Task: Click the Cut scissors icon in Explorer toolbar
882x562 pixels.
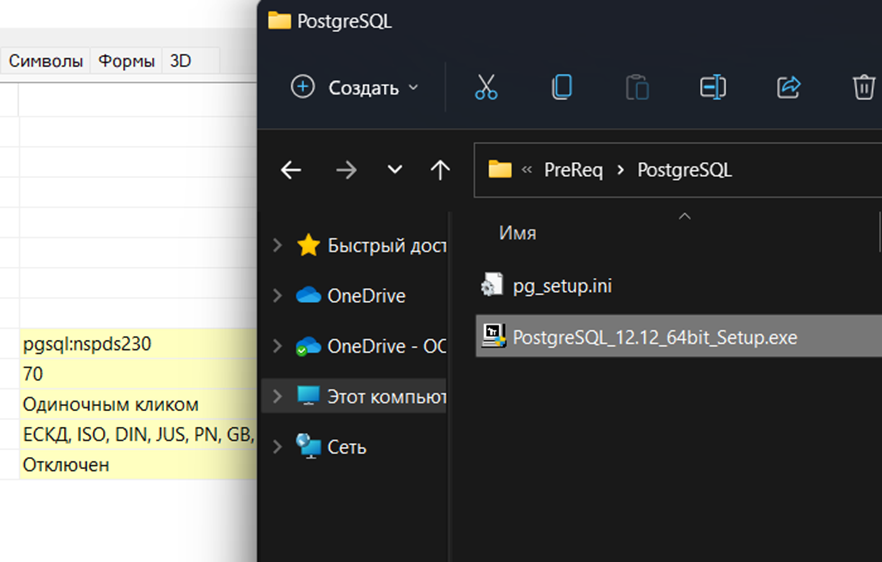Action: coord(486,87)
